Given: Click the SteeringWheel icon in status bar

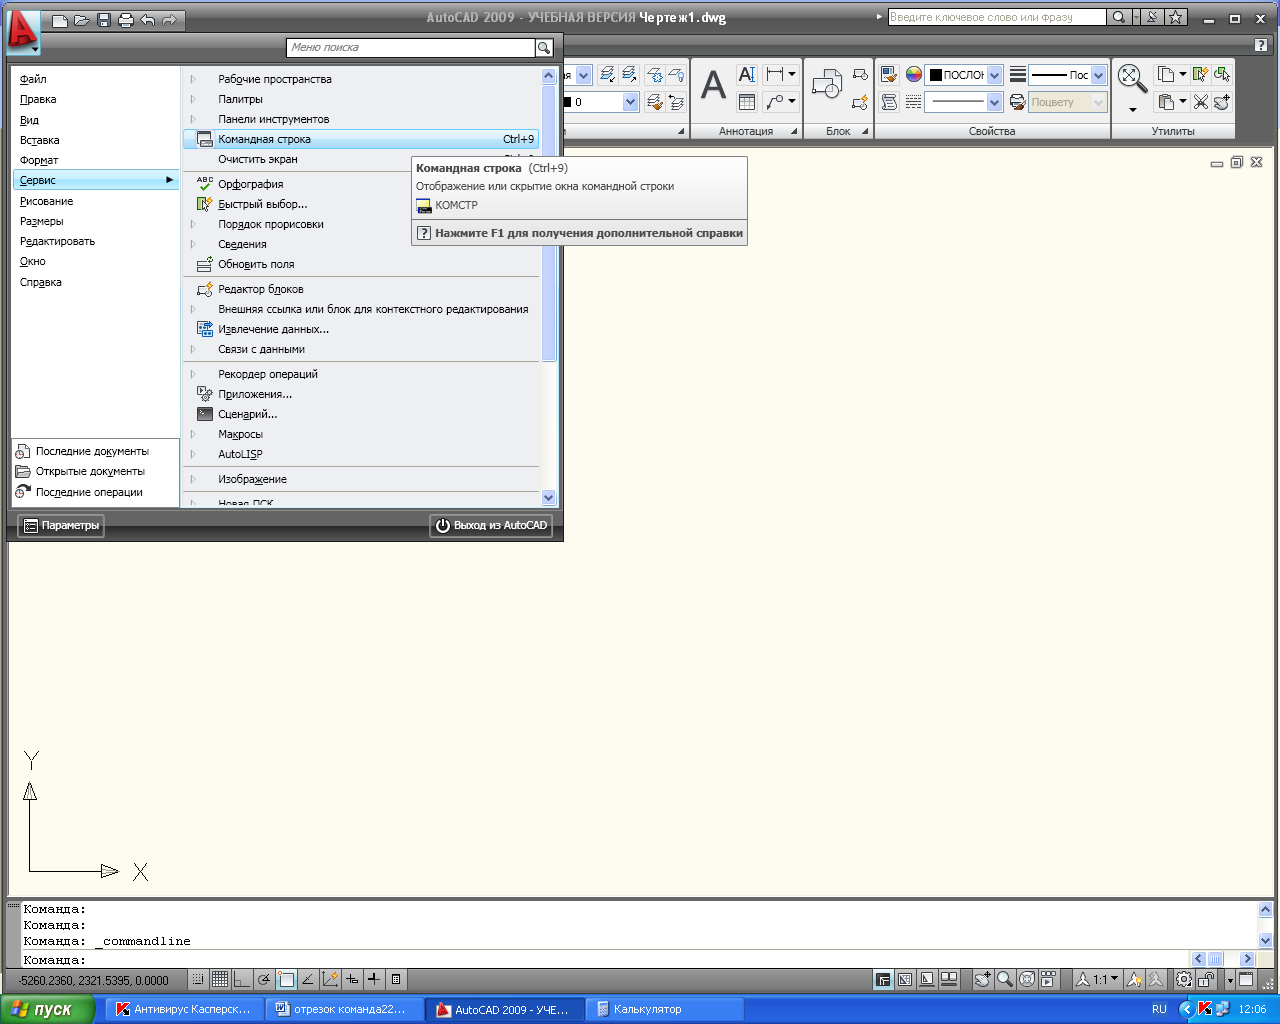Looking at the screenshot, I should 1027,980.
